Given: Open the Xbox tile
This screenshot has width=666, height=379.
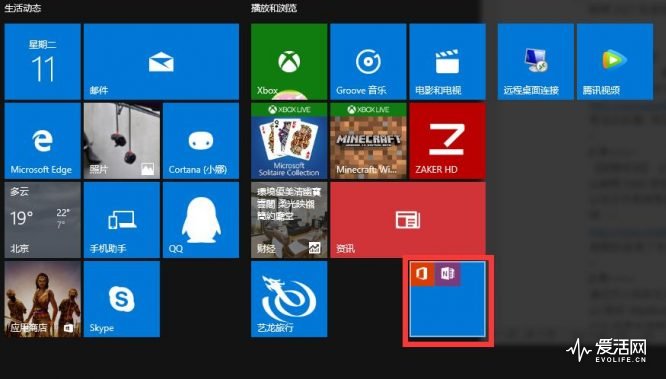Looking at the screenshot, I should 289,62.
